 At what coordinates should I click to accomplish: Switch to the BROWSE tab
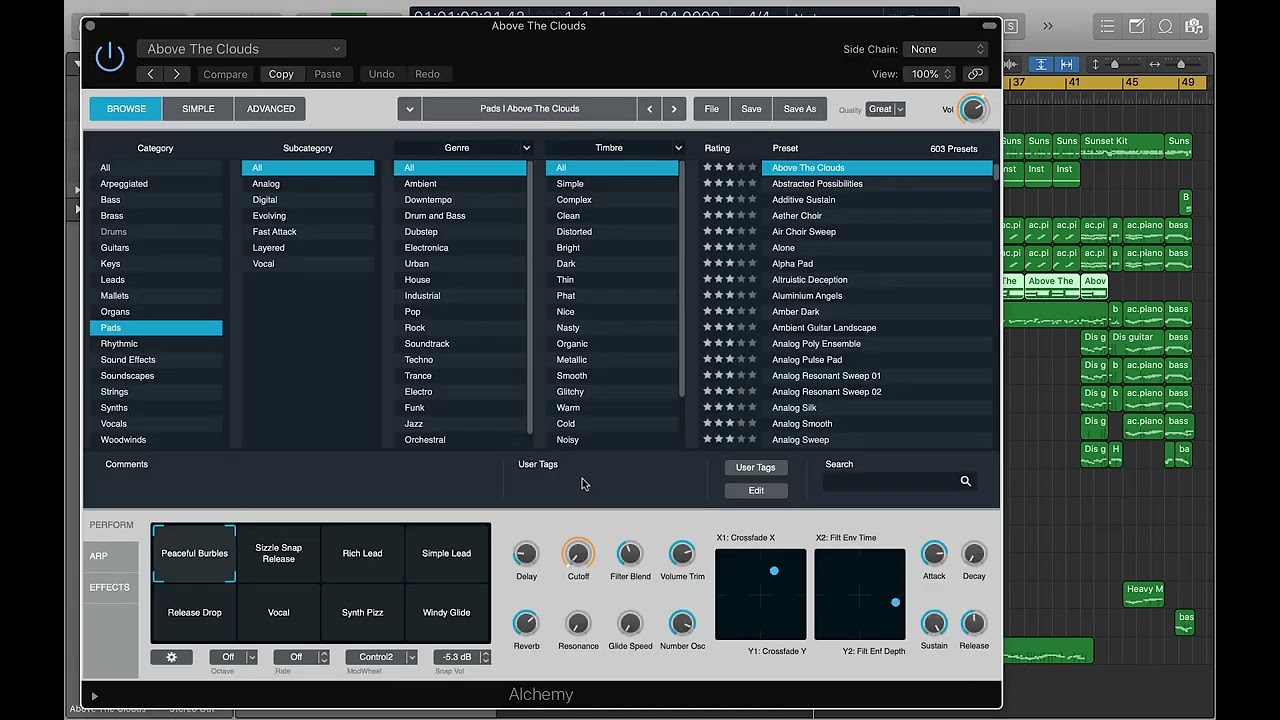click(126, 109)
